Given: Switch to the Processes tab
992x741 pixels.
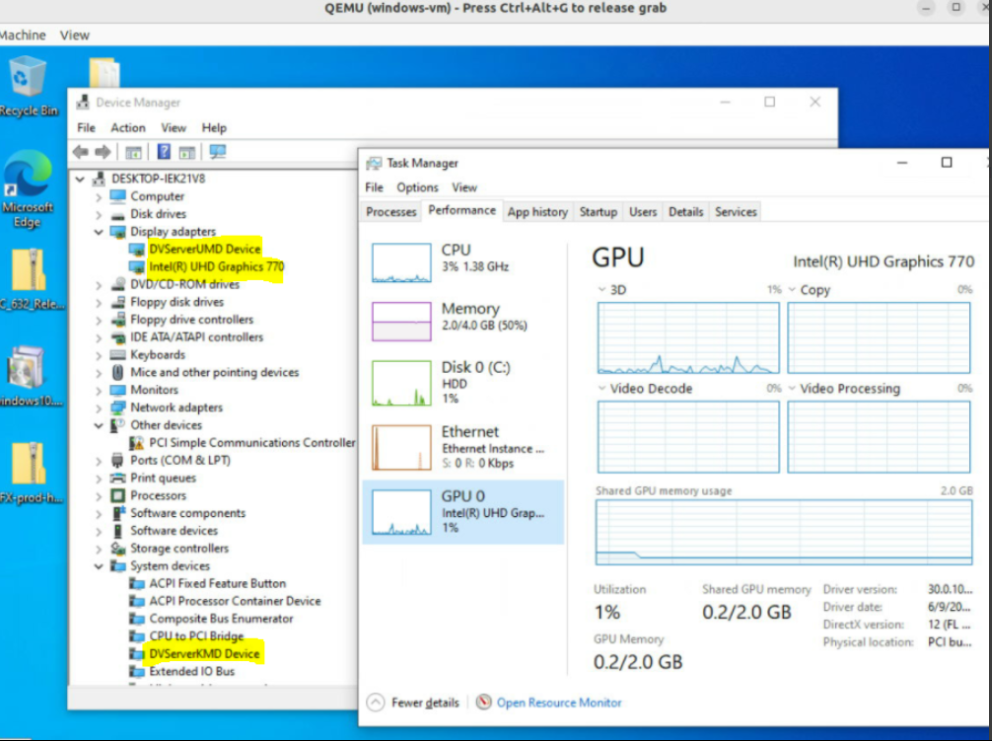Looking at the screenshot, I should click(391, 212).
